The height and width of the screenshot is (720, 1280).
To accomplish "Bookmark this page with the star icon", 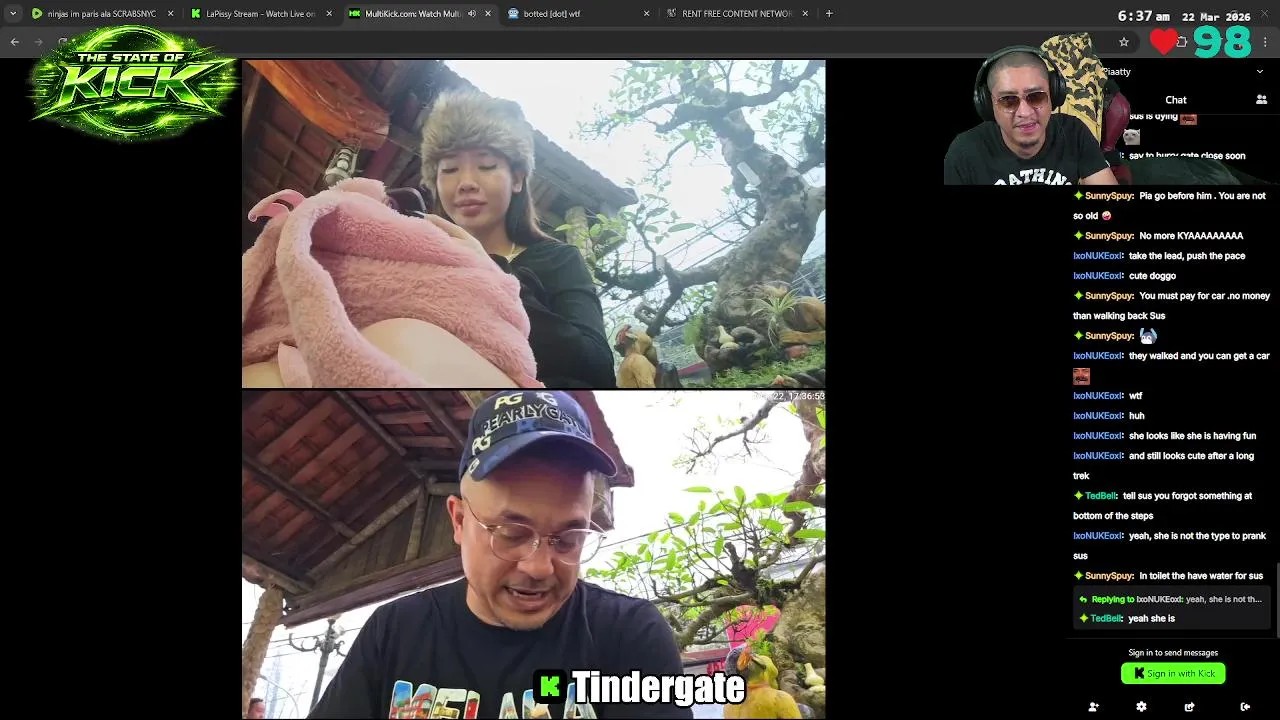I will [1124, 42].
